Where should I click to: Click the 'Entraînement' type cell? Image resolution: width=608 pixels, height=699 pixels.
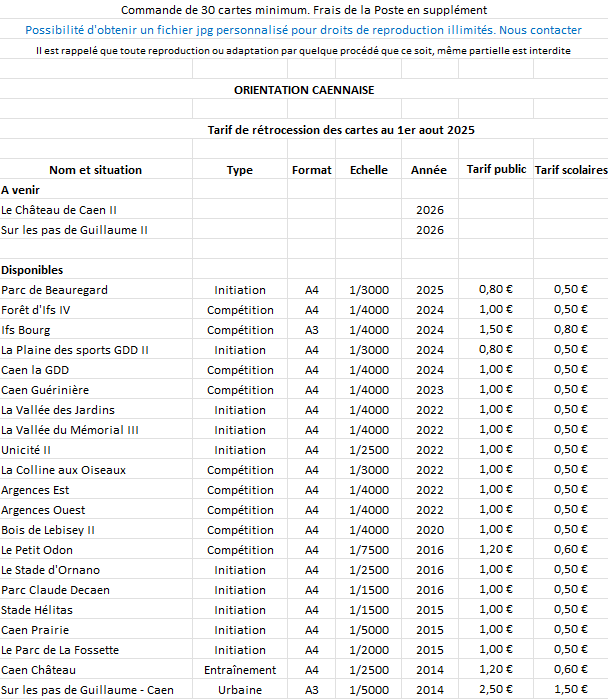tap(240, 670)
